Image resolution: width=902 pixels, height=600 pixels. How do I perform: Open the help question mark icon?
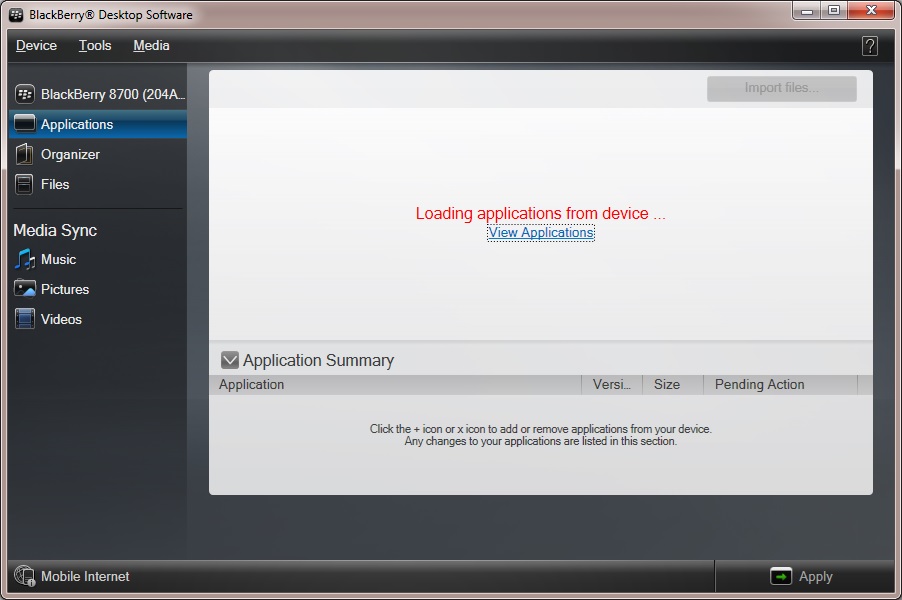click(869, 46)
